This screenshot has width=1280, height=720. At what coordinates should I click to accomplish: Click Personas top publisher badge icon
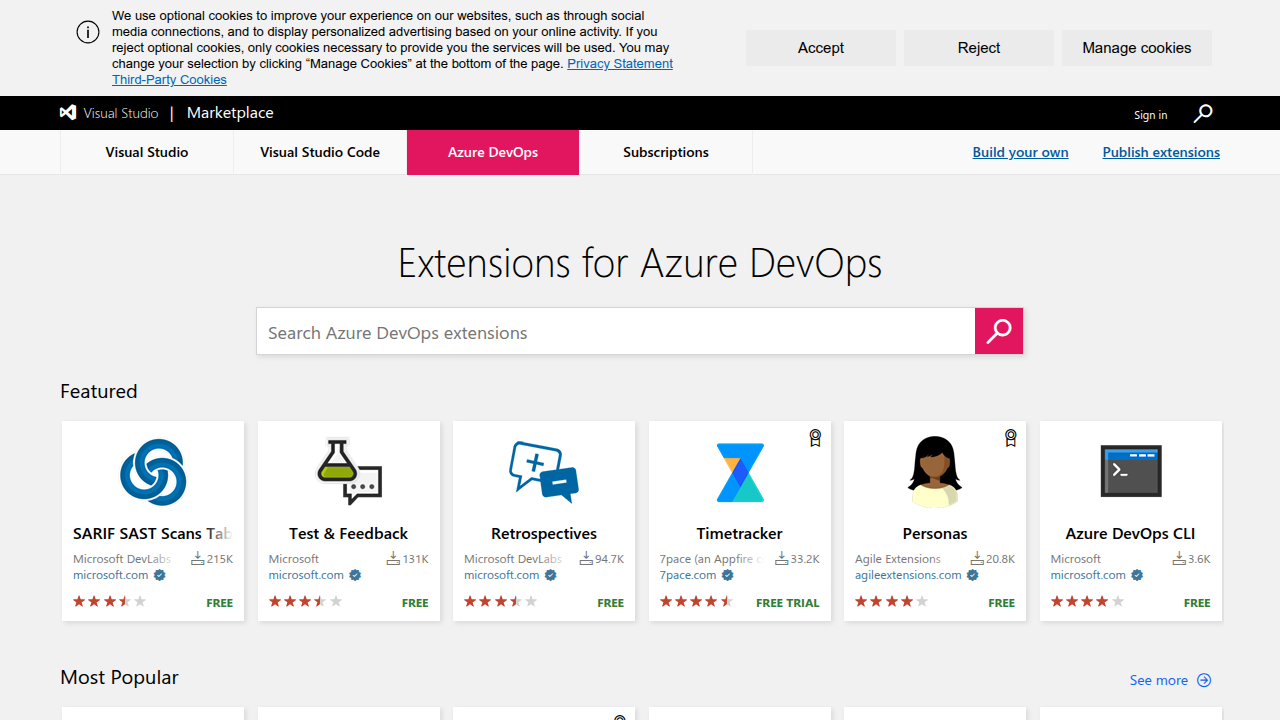pos(1011,438)
